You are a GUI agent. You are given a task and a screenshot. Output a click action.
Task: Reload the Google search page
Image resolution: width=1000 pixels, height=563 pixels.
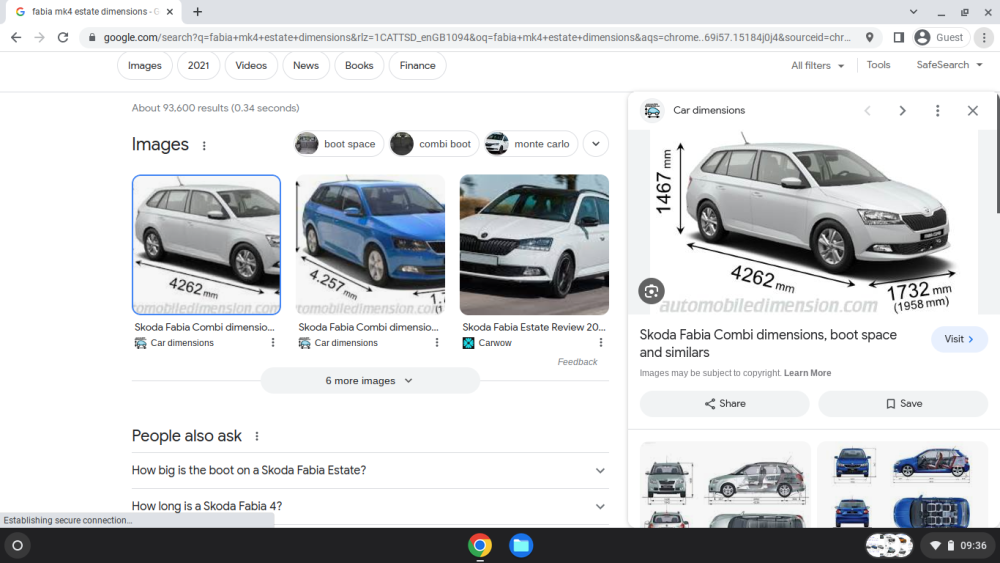pyautogui.click(x=62, y=38)
